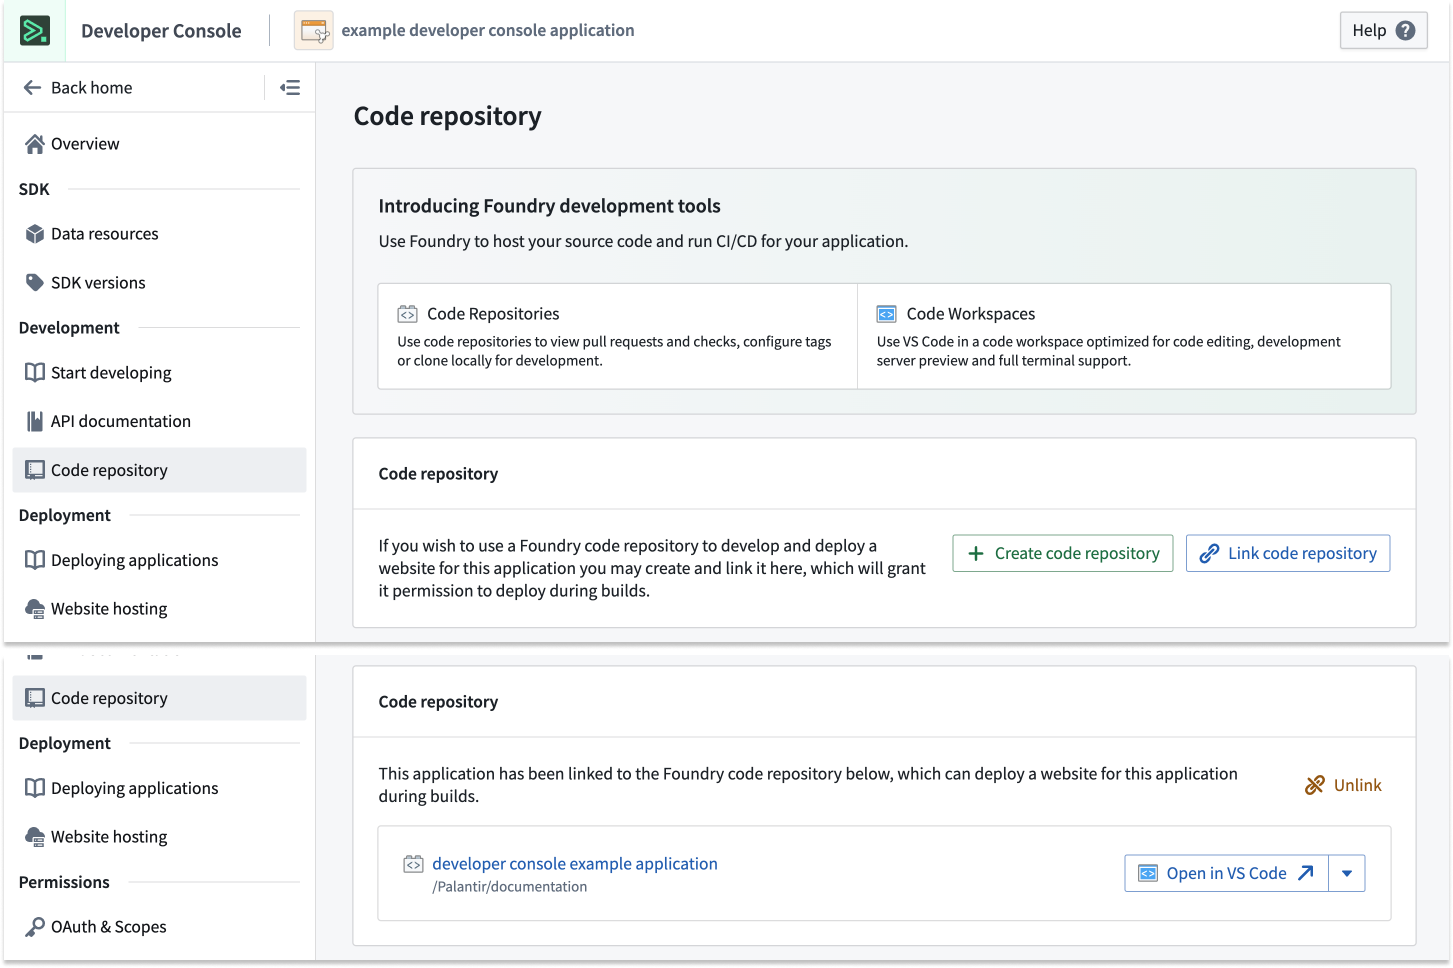Click lower Code repository sidebar icon
1453x968 pixels.
click(35, 698)
